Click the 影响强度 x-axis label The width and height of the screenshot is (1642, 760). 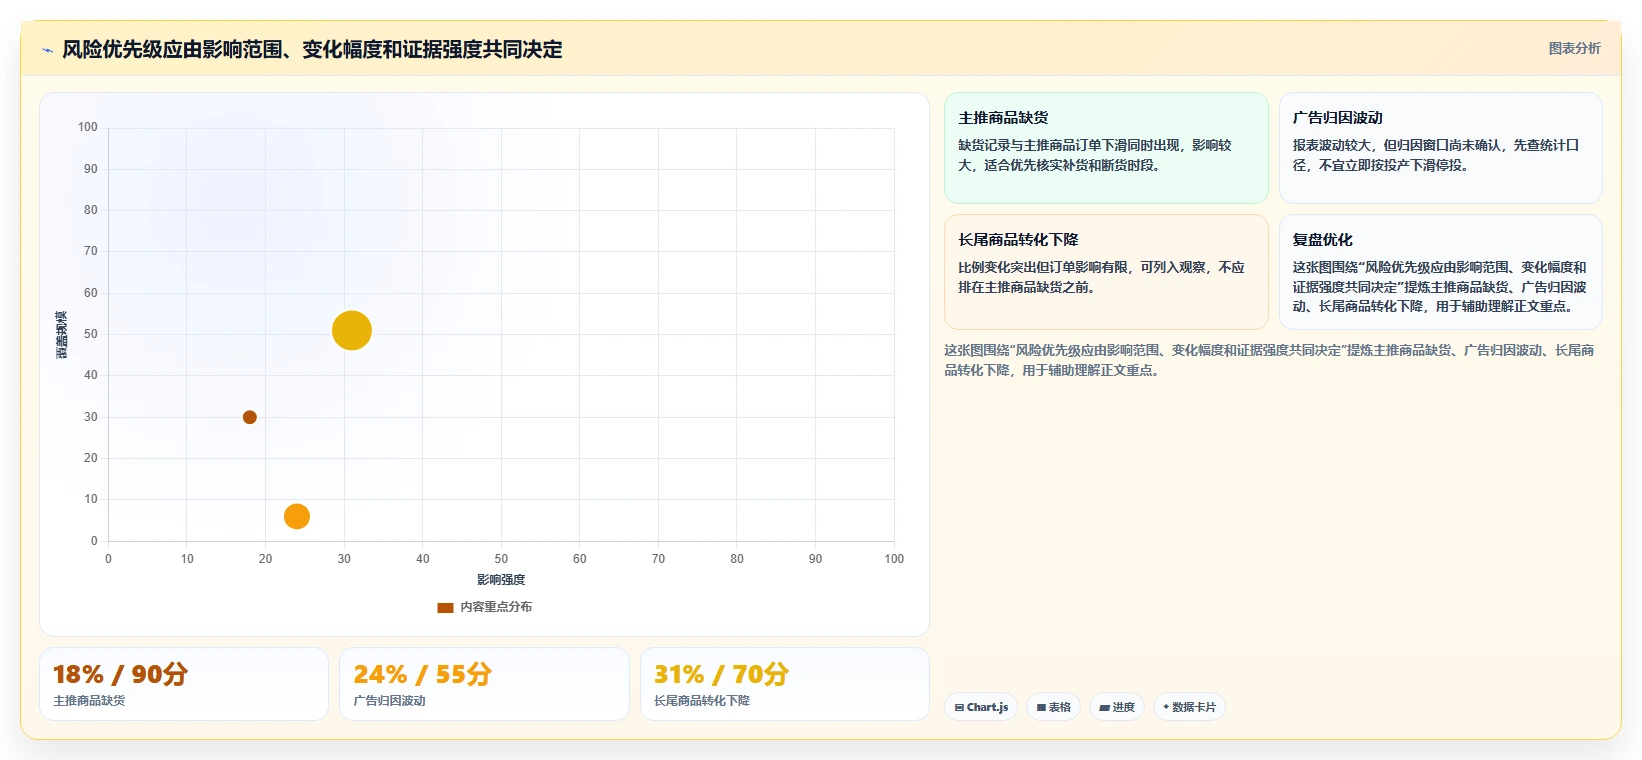click(501, 580)
